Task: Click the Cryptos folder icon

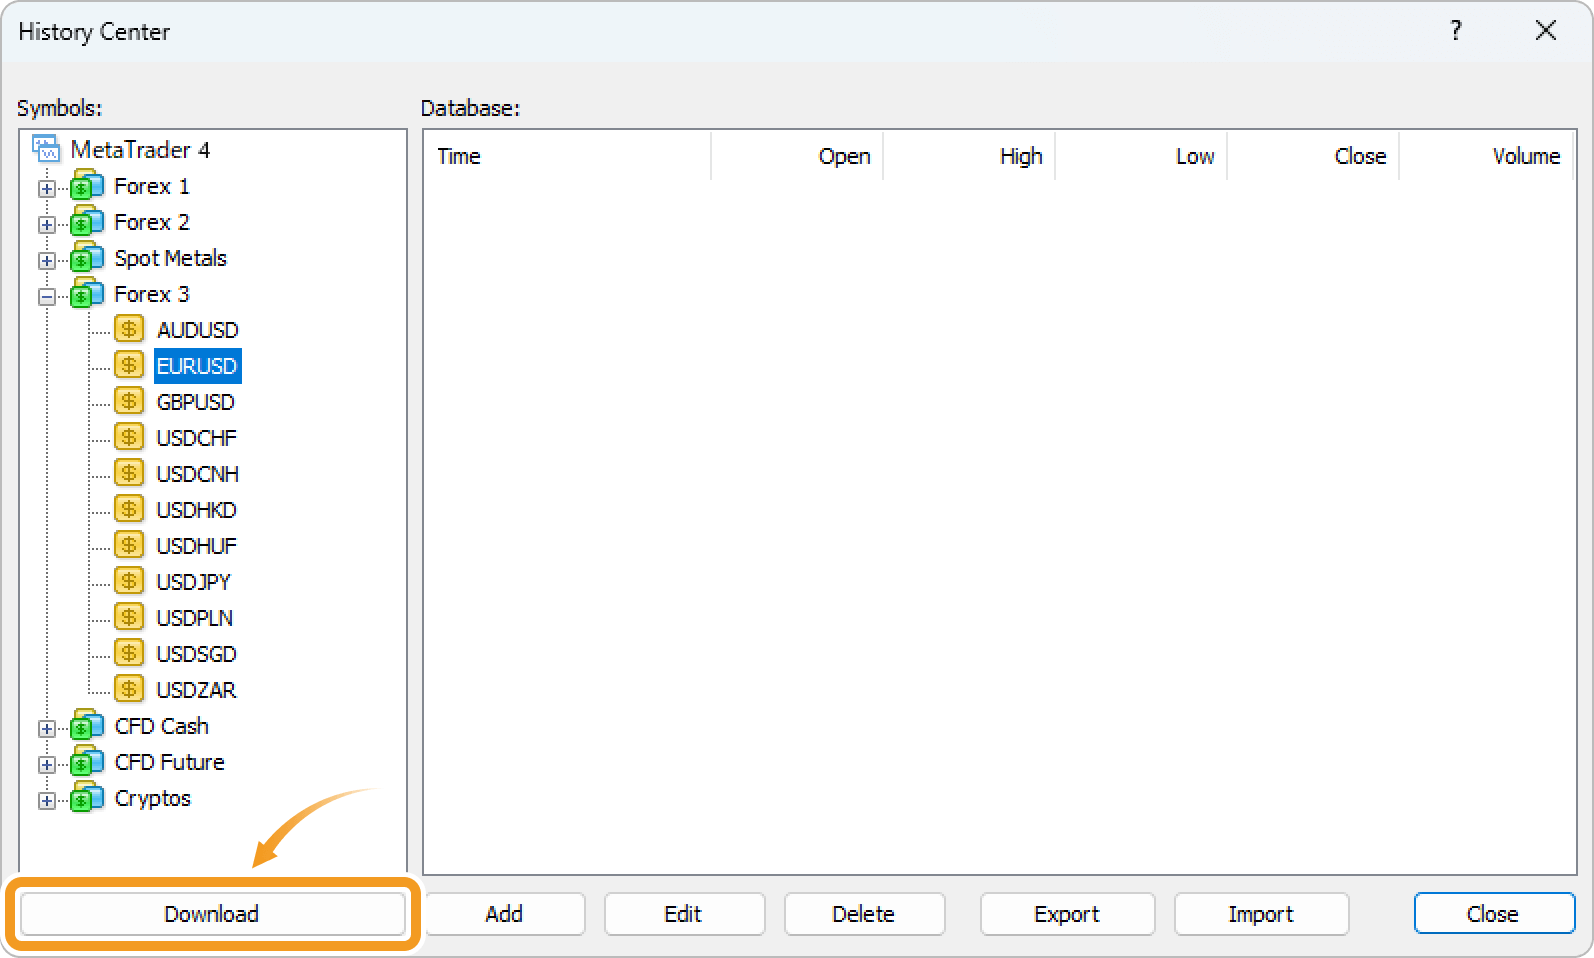Action: click(x=87, y=798)
